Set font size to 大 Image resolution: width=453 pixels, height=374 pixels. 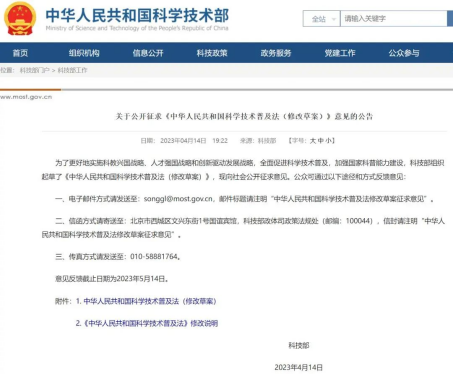(x=313, y=141)
